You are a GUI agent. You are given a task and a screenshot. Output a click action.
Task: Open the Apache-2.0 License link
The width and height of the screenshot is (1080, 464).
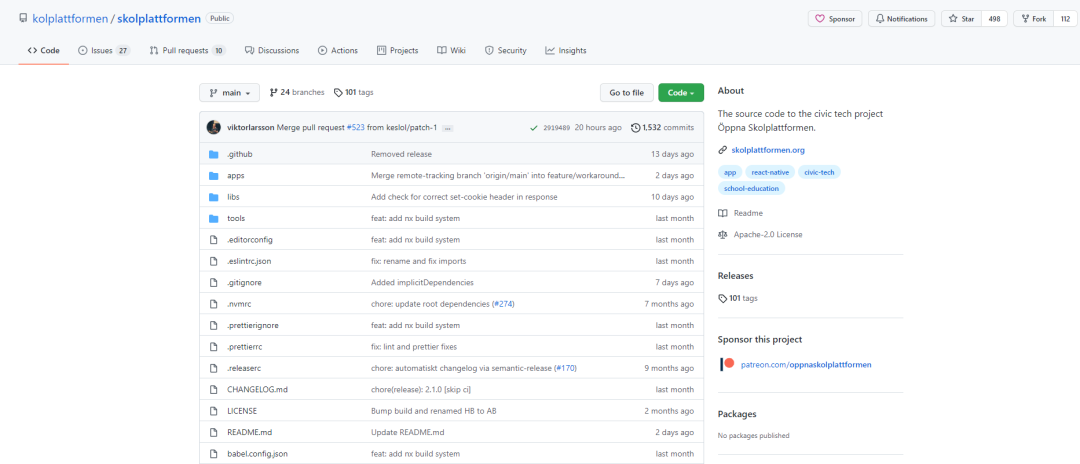[768, 234]
